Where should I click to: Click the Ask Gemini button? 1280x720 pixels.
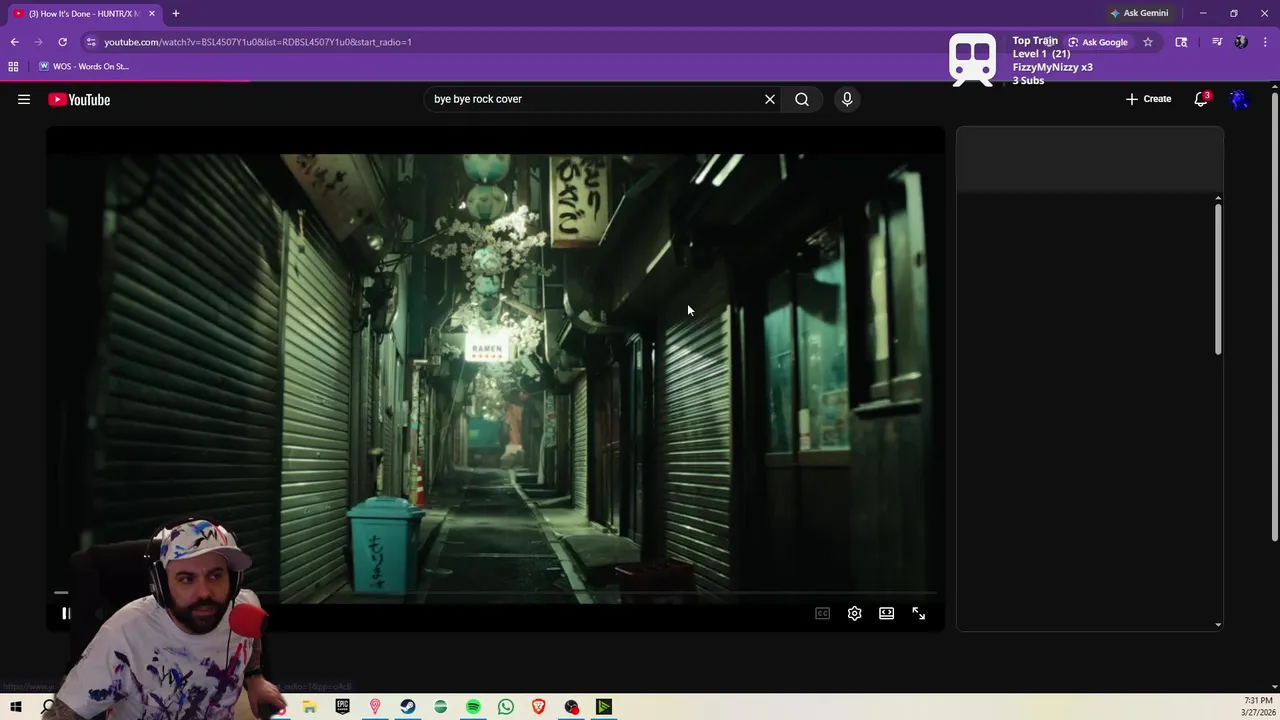[1139, 13]
